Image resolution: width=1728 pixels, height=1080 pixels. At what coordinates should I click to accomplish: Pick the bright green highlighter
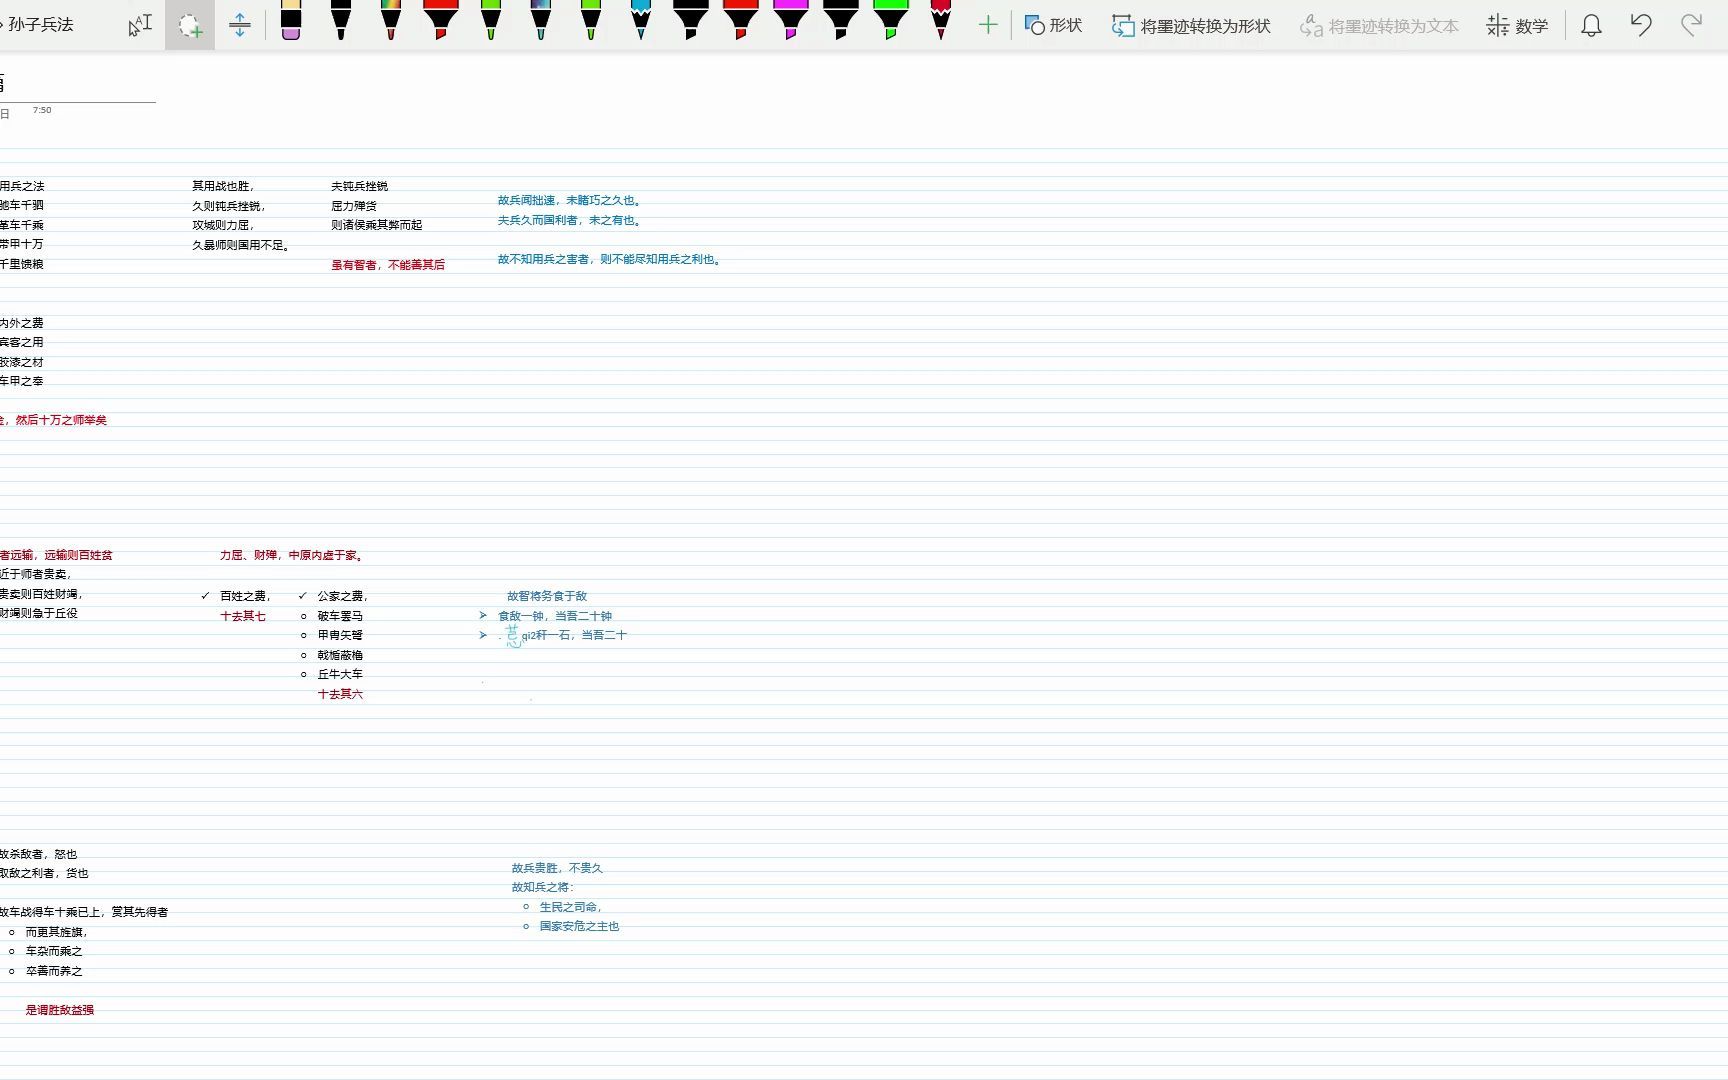point(891,20)
